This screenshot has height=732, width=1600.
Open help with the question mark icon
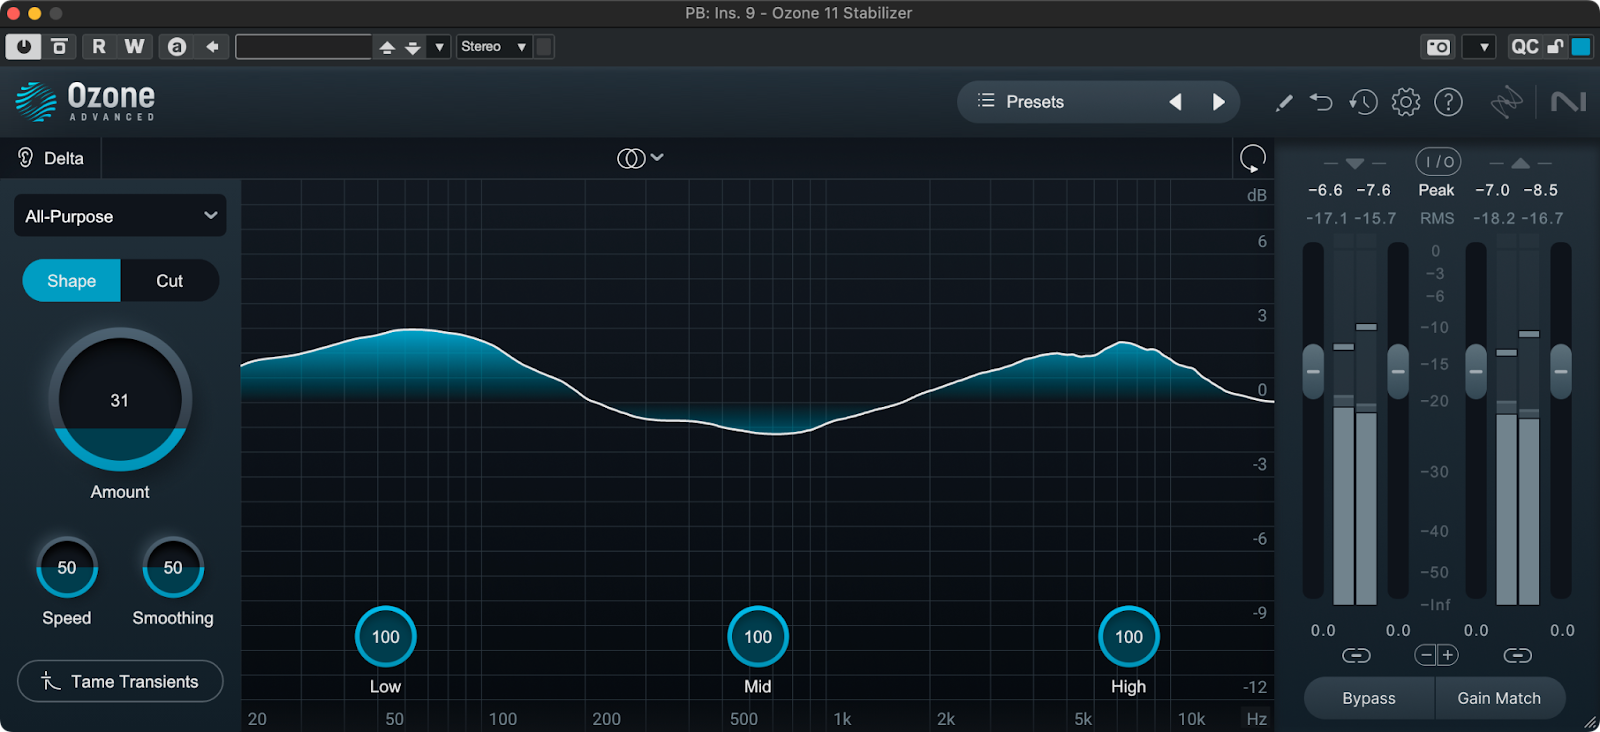(1448, 102)
